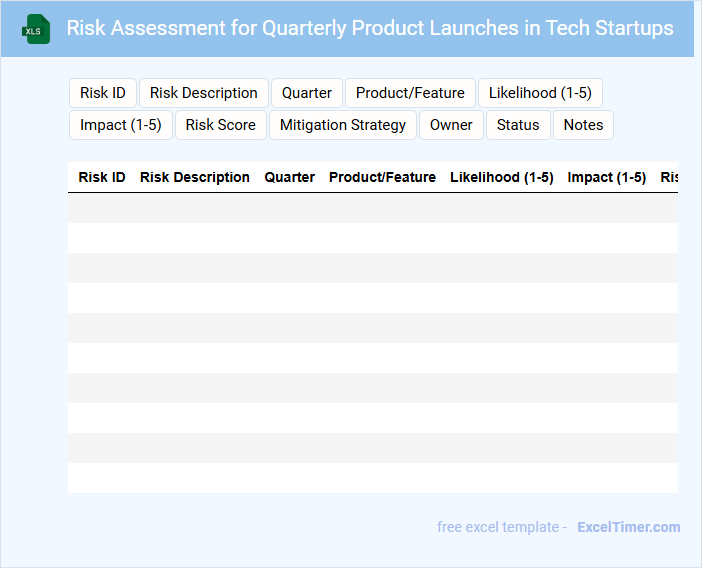
Task: Click the Risk Description column header
Action: [195, 177]
